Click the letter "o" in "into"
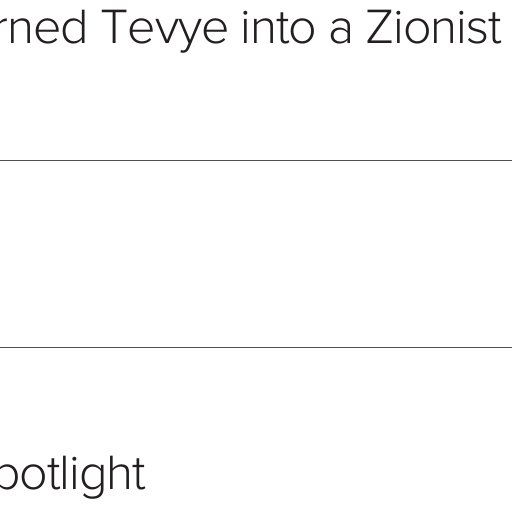Image resolution: width=512 pixels, height=512 pixels. point(303,33)
